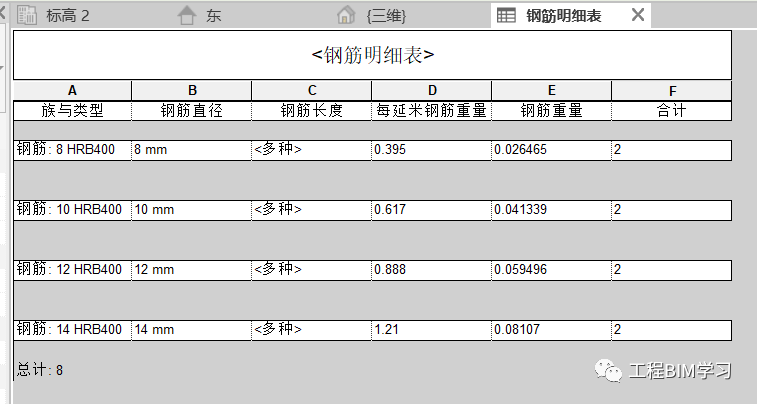Viewport: 757px width, 404px height.
Task: Click count cell 2 in 10 HRB400 row
Action: pos(672,210)
